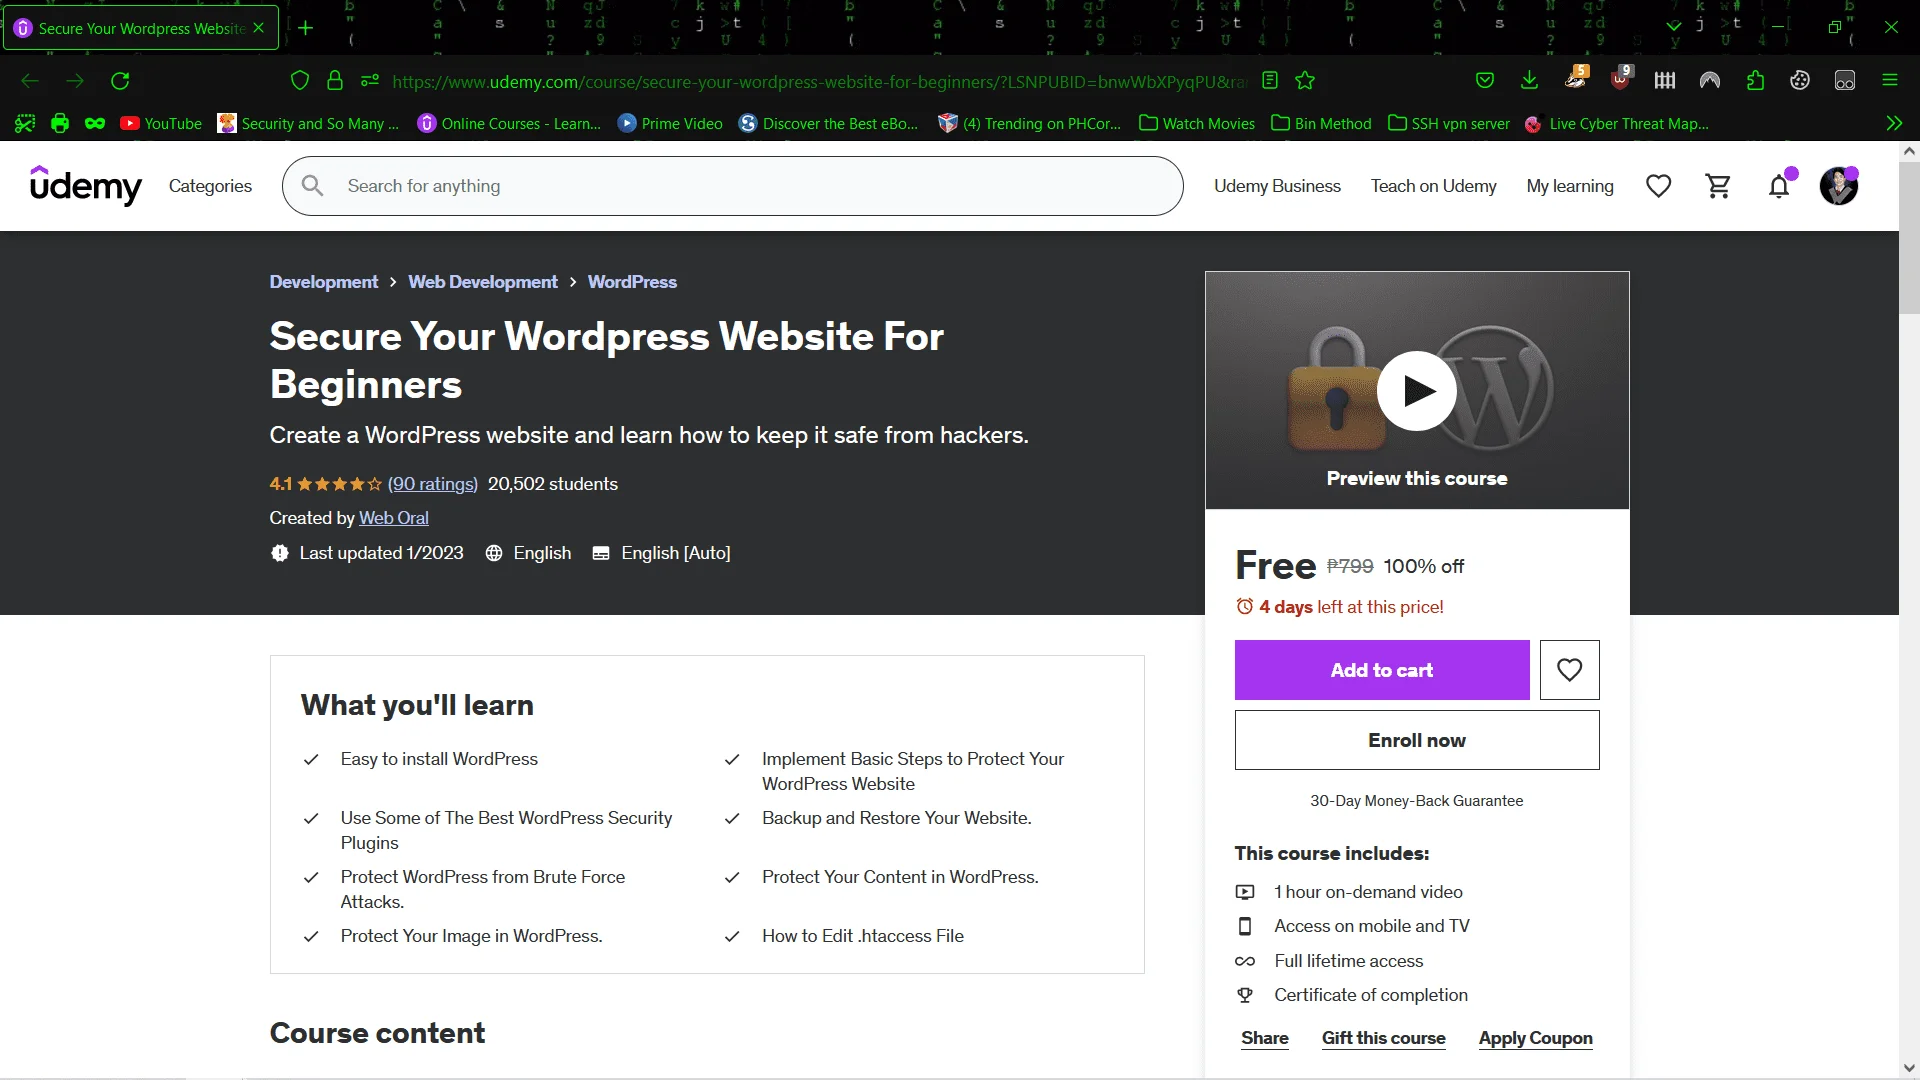Play the course preview video
This screenshot has width=1920, height=1080.
(x=1416, y=391)
